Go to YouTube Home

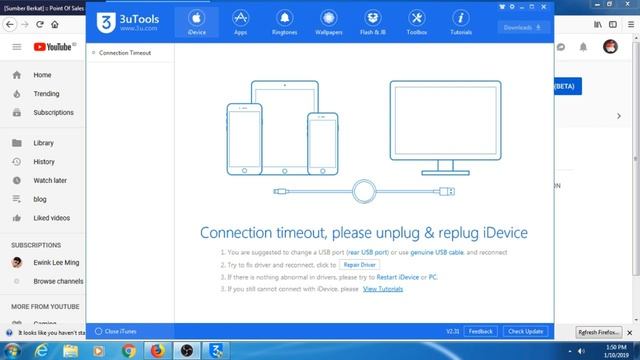[42, 75]
